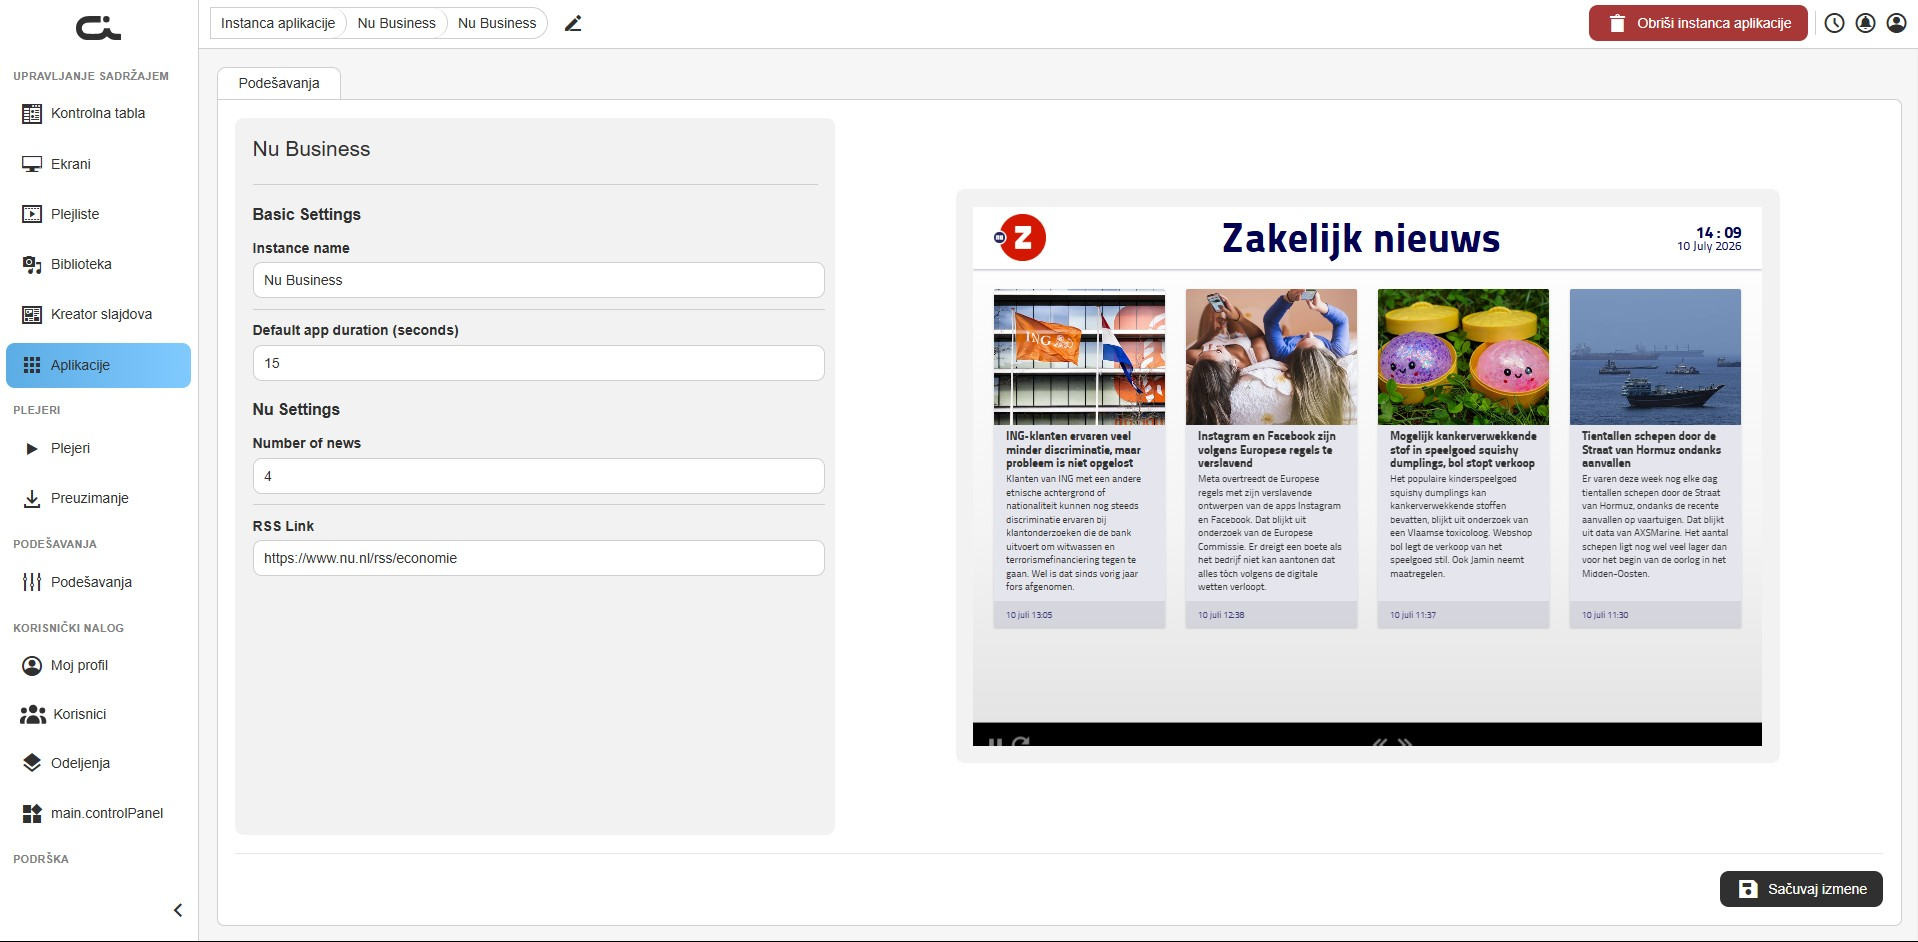Click the Default app duration field
The image size is (1918, 942).
pos(538,363)
